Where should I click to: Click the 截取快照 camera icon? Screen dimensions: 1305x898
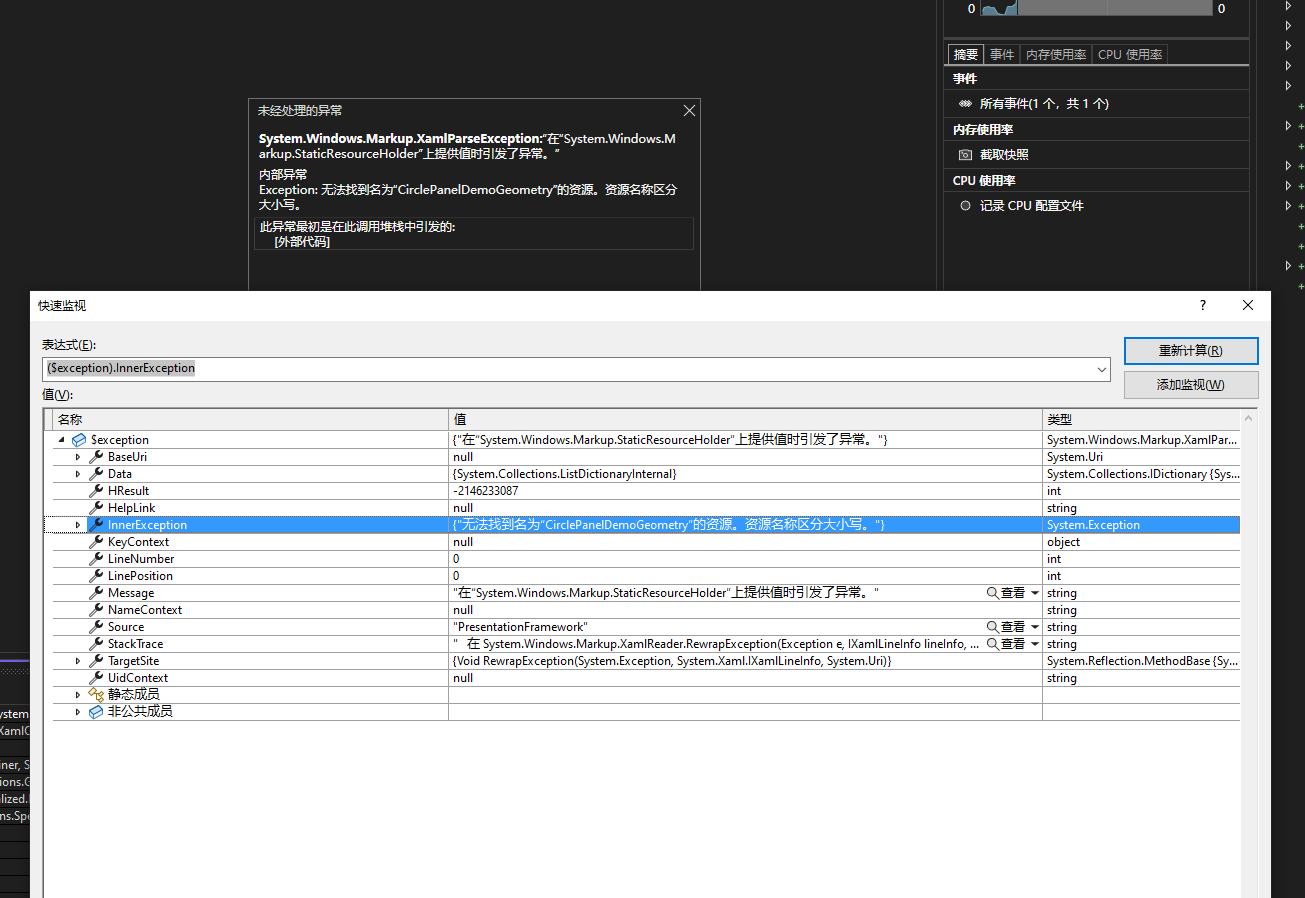966,154
